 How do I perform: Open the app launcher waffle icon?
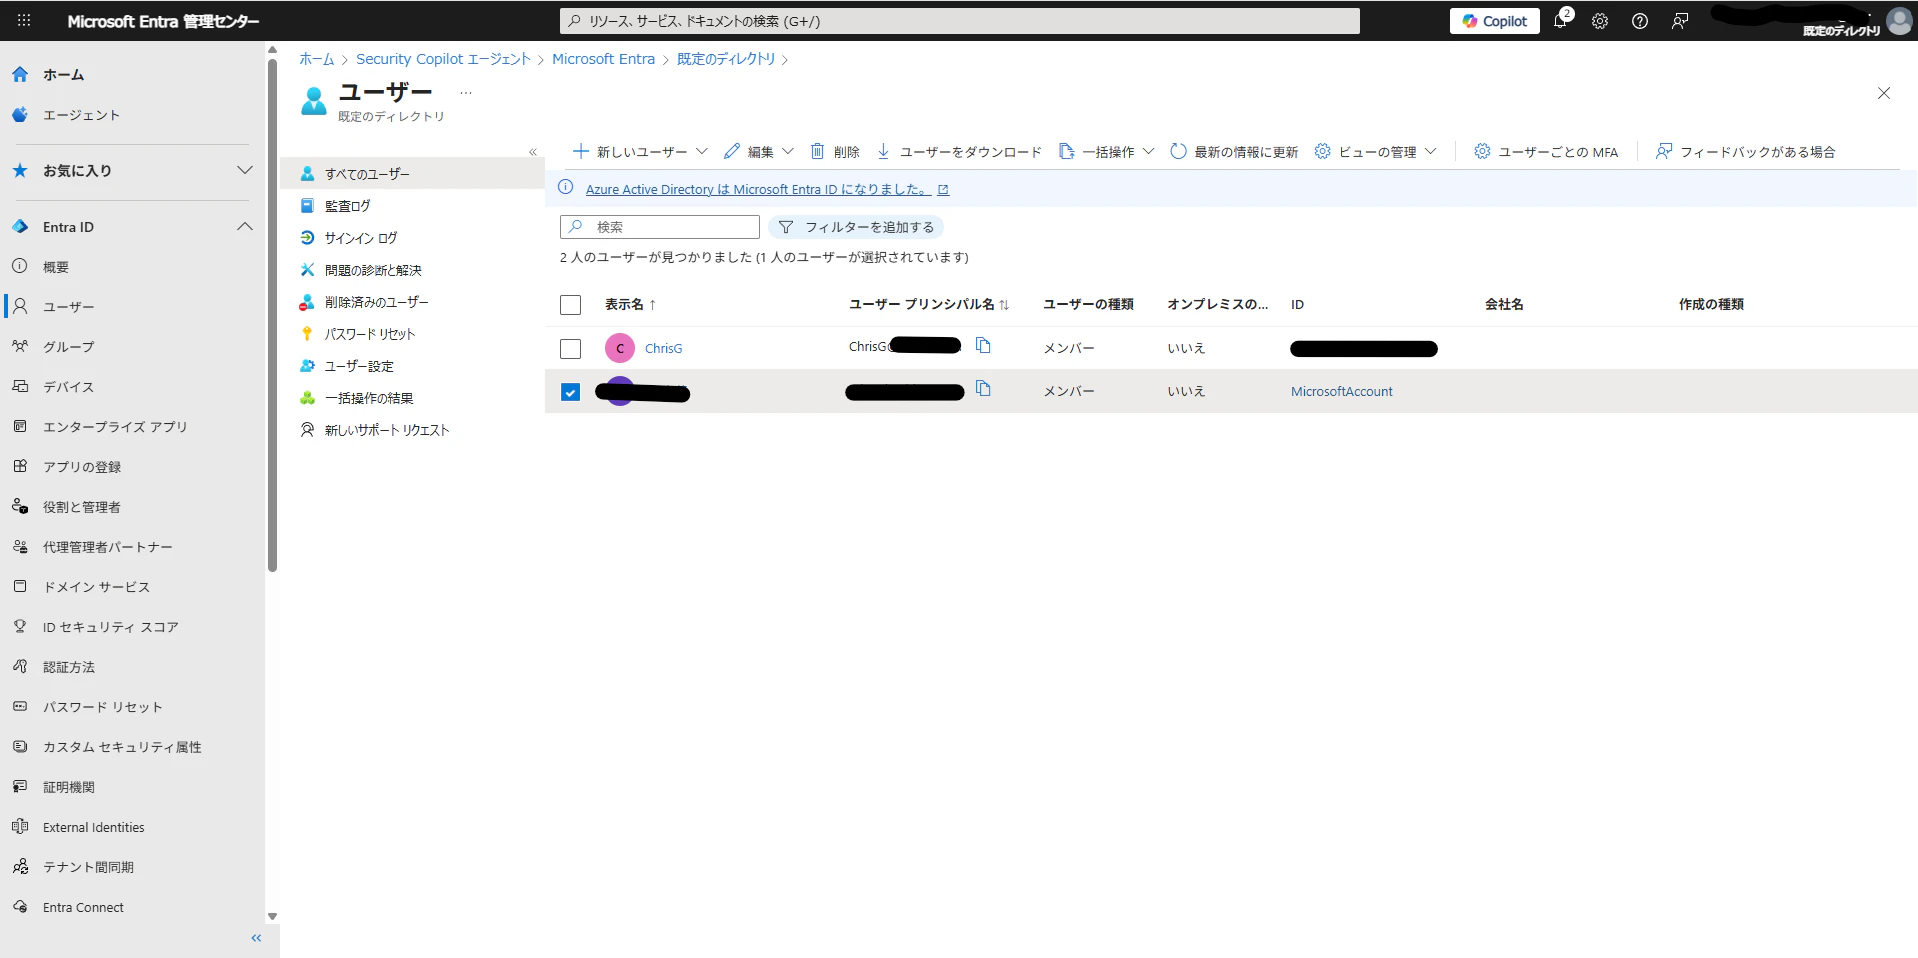tap(24, 20)
